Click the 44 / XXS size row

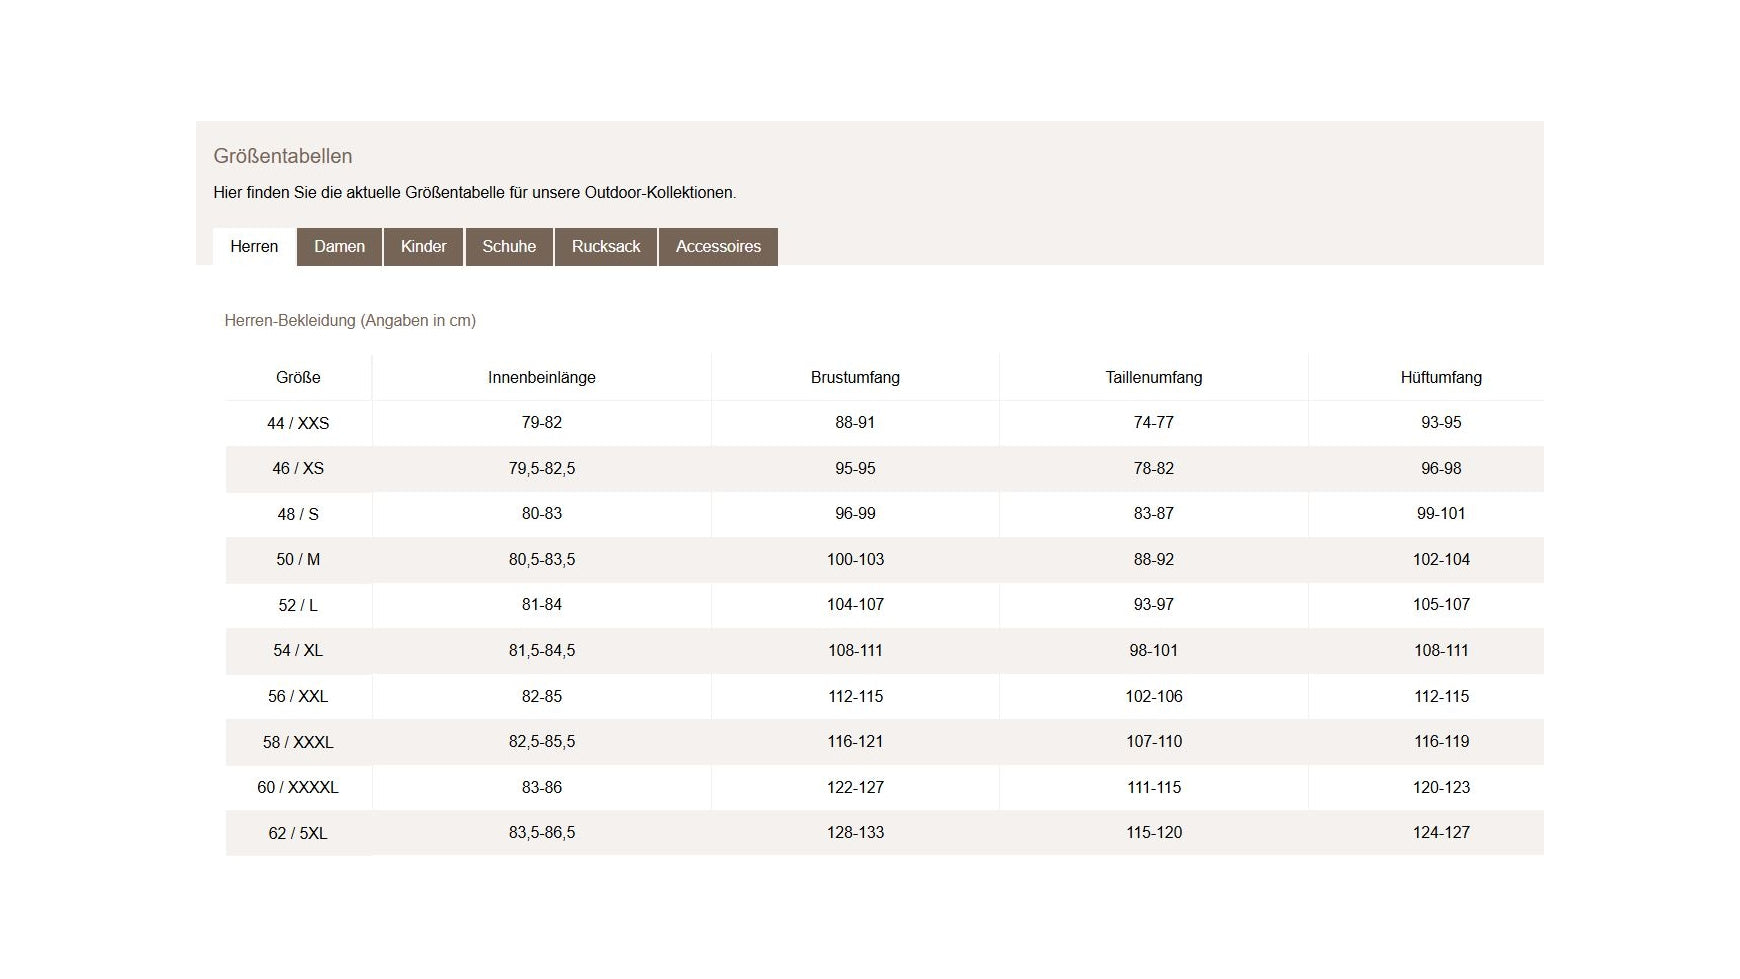point(298,423)
